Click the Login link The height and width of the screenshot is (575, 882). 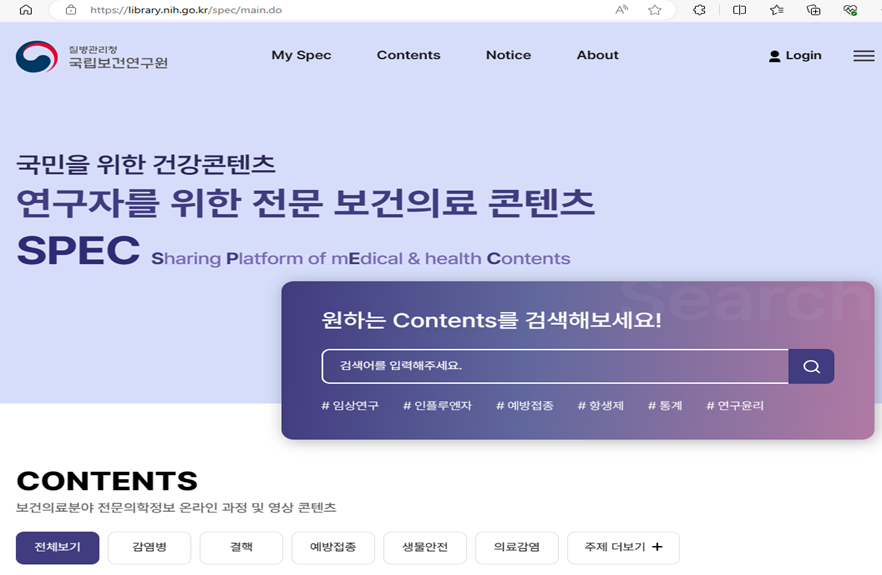[795, 56]
